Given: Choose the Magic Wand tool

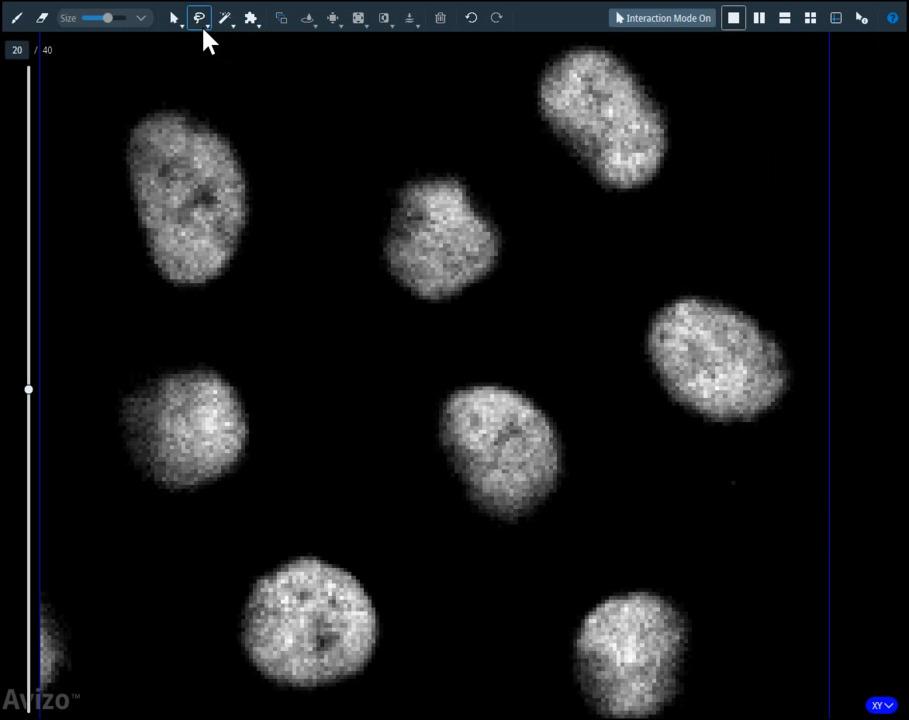Looking at the screenshot, I should (225, 18).
